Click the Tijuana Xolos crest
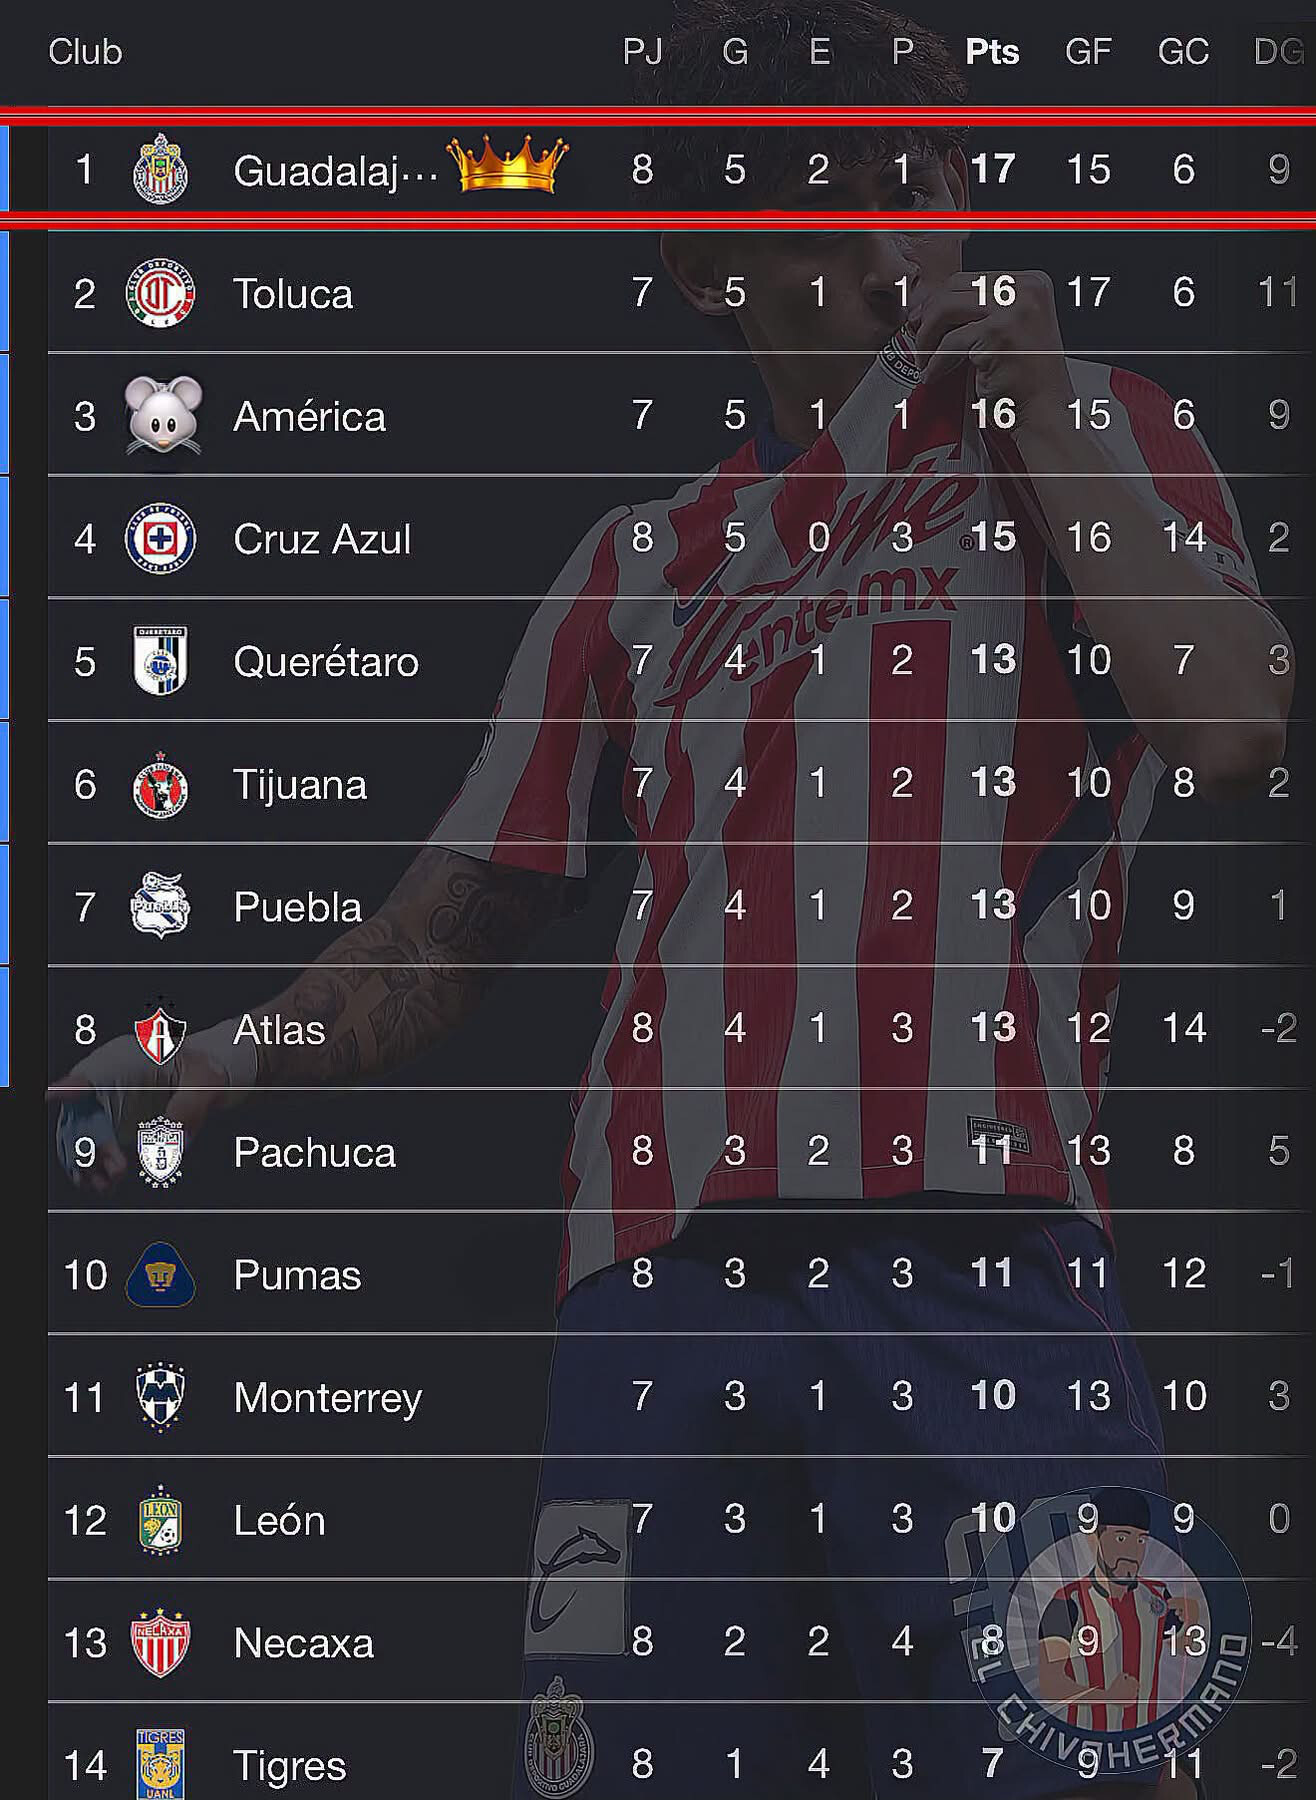 click(160, 784)
